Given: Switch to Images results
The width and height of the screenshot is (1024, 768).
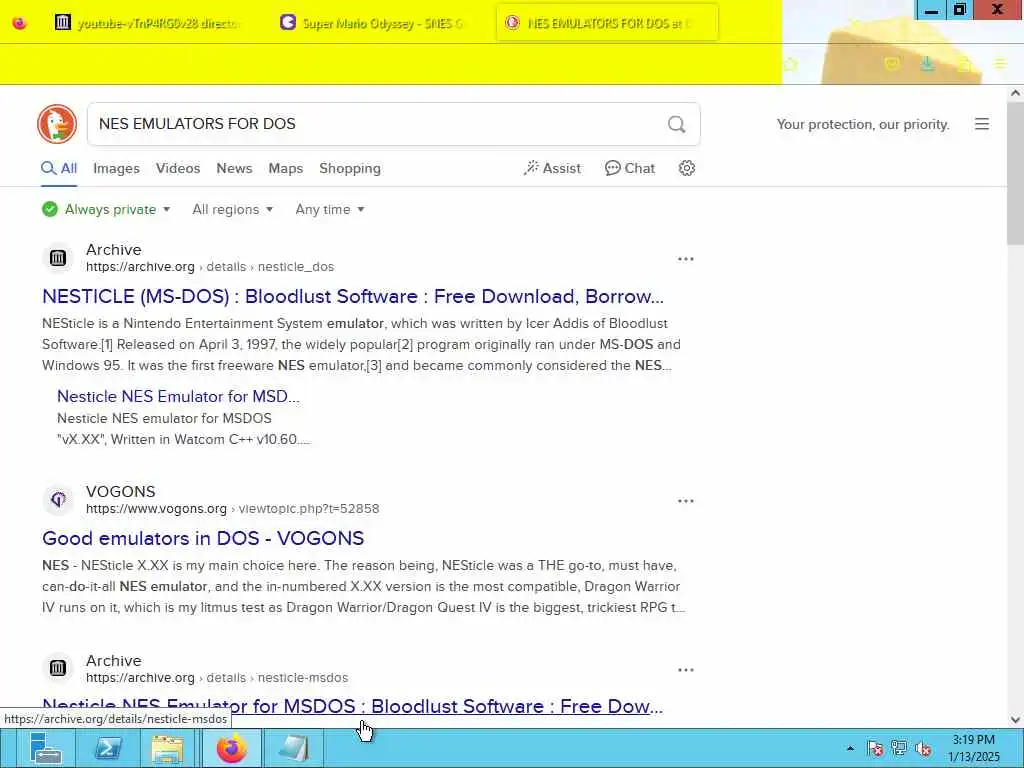Looking at the screenshot, I should tap(116, 168).
